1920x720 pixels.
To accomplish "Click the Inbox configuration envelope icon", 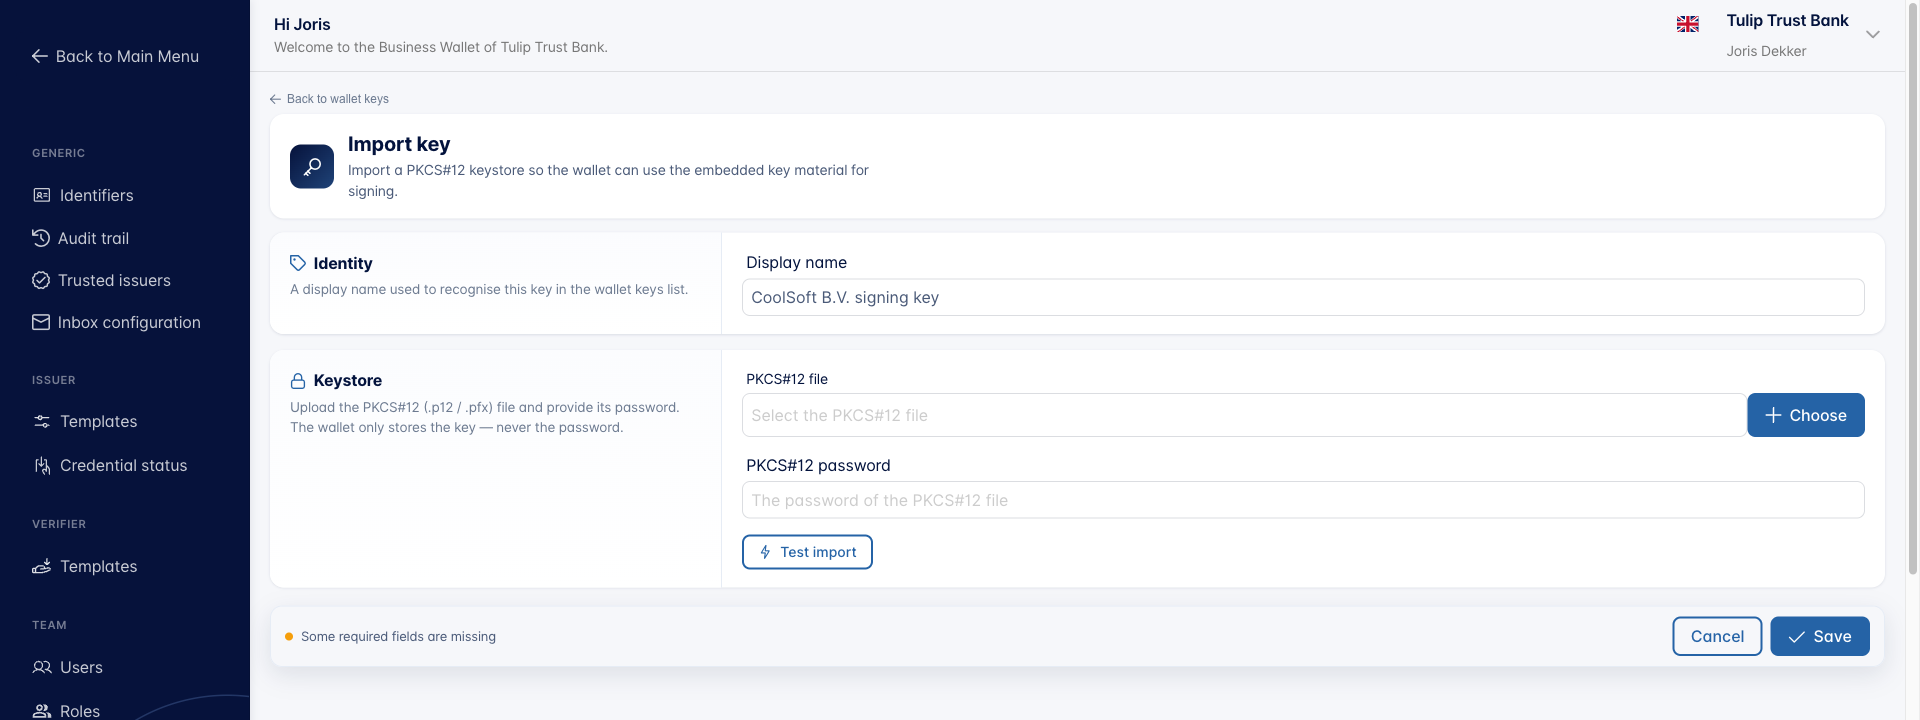I will pyautogui.click(x=41, y=322).
